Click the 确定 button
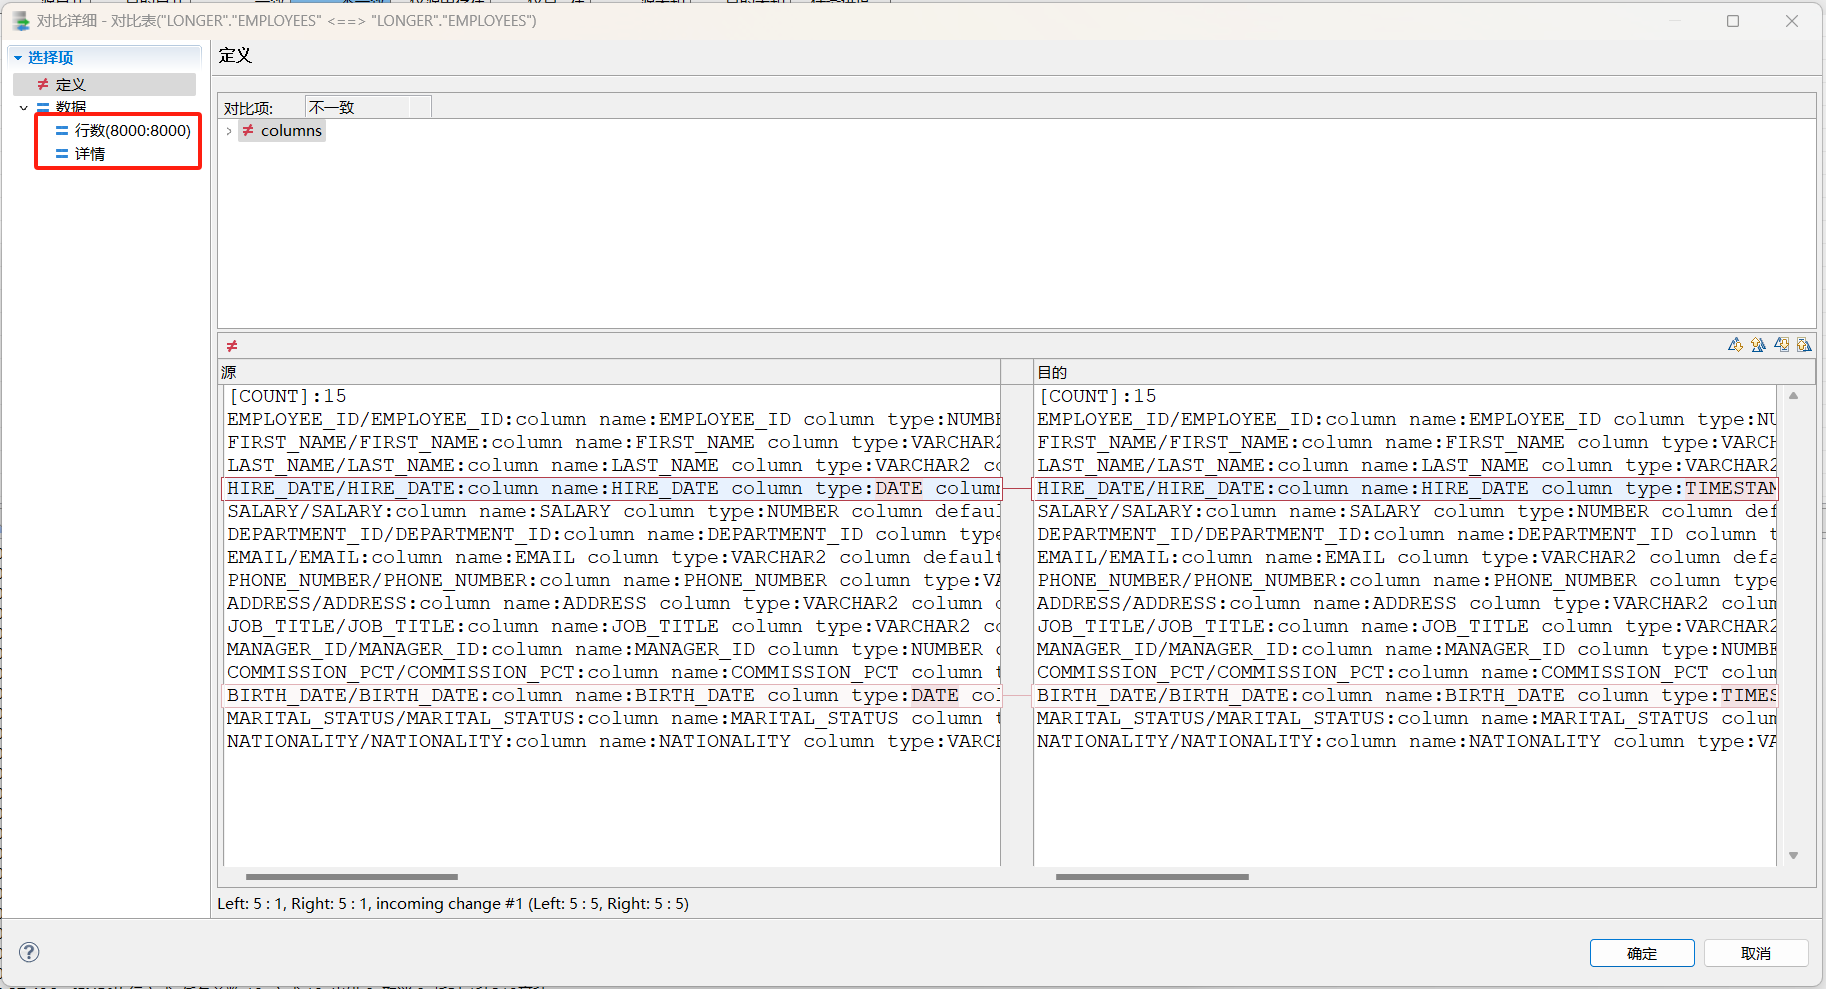The height and width of the screenshot is (989, 1826). click(x=1642, y=953)
